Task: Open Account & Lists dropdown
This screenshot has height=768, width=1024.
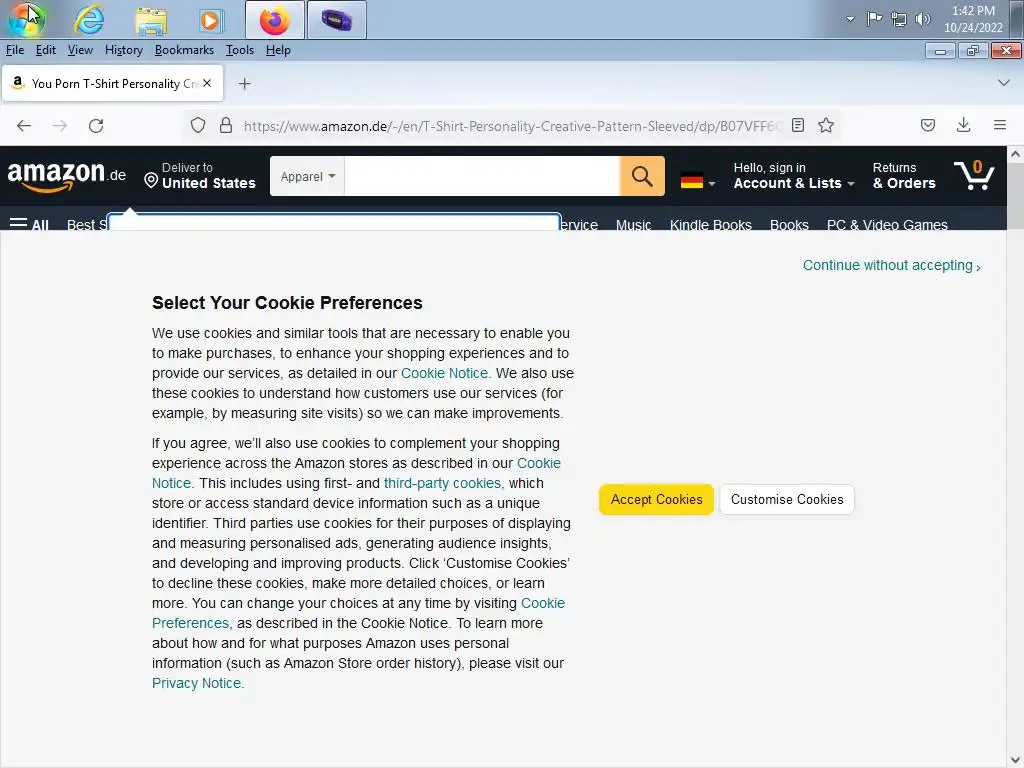Action: pyautogui.click(x=793, y=176)
